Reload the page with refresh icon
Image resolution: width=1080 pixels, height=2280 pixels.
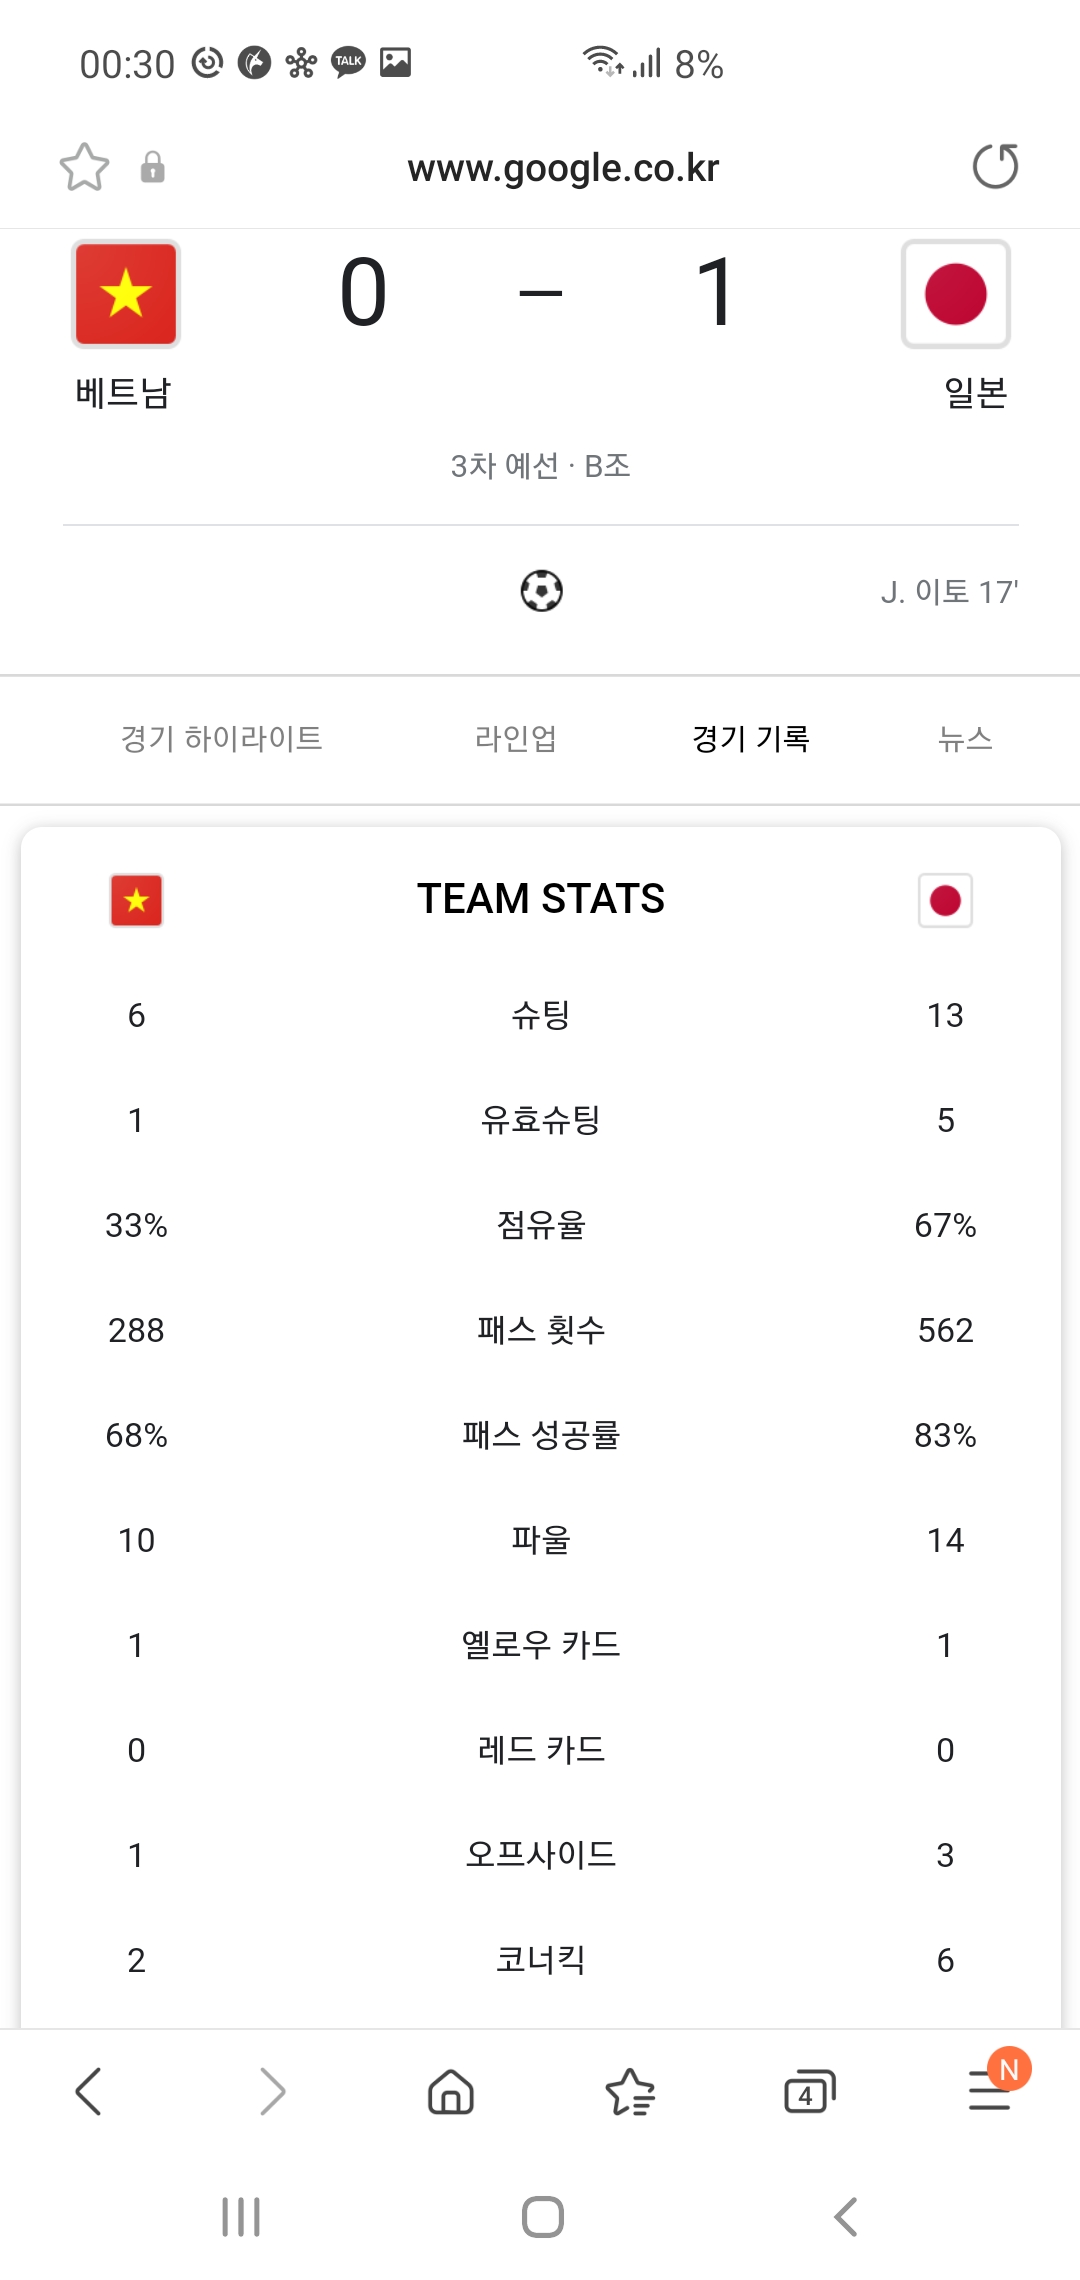(x=995, y=166)
